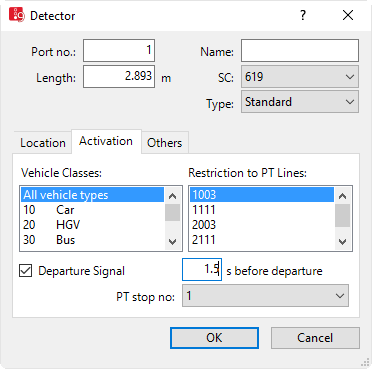Switch to the Location tab

(43, 143)
